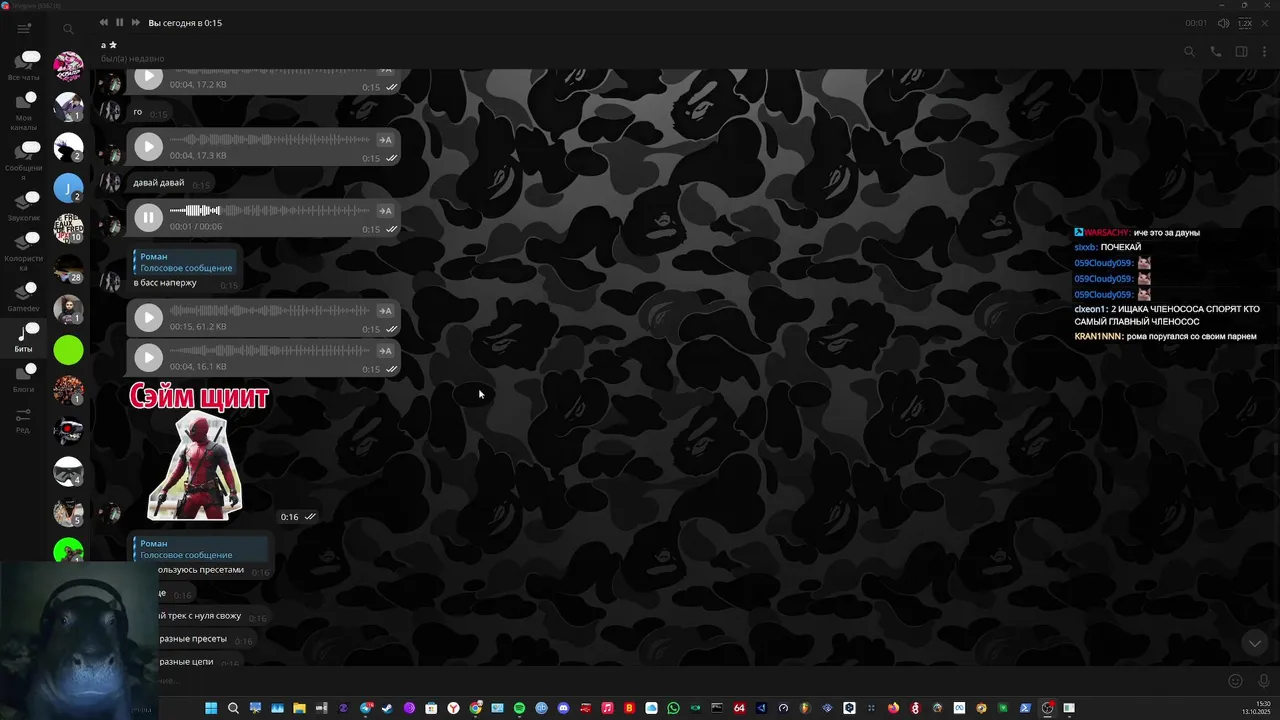Click the Сэйм щиит Deadpool sticker
This screenshot has height=720, width=1280.
[x=199, y=451]
